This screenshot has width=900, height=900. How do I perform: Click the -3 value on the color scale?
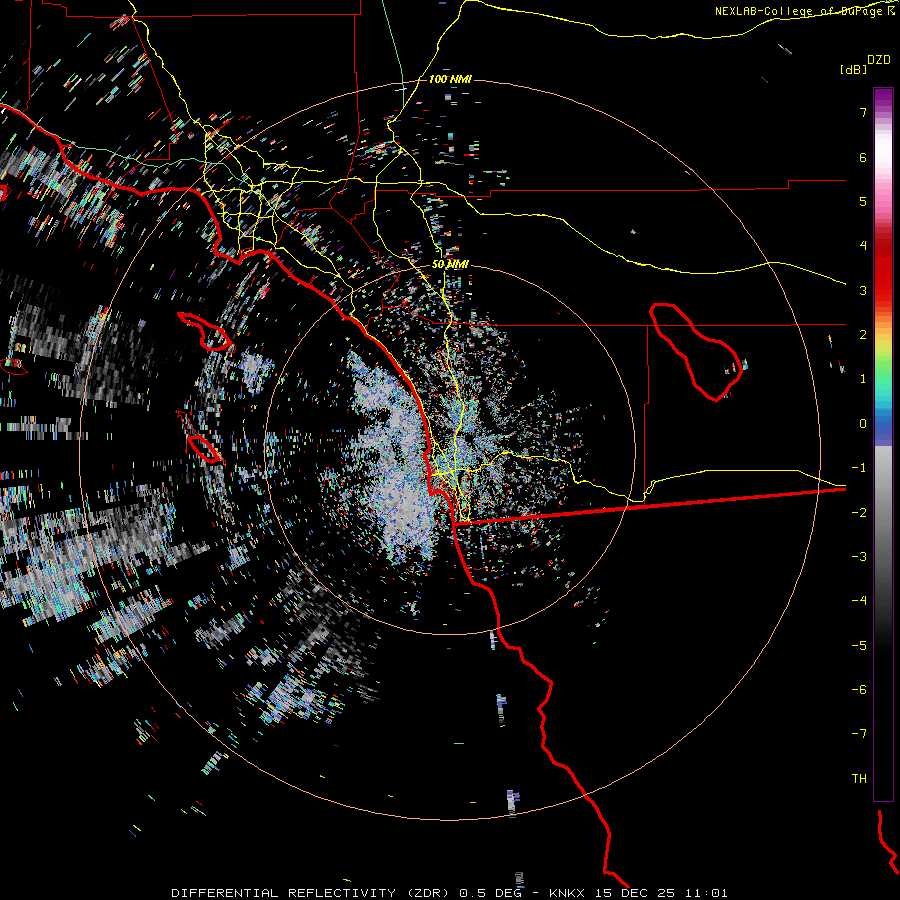click(x=859, y=557)
